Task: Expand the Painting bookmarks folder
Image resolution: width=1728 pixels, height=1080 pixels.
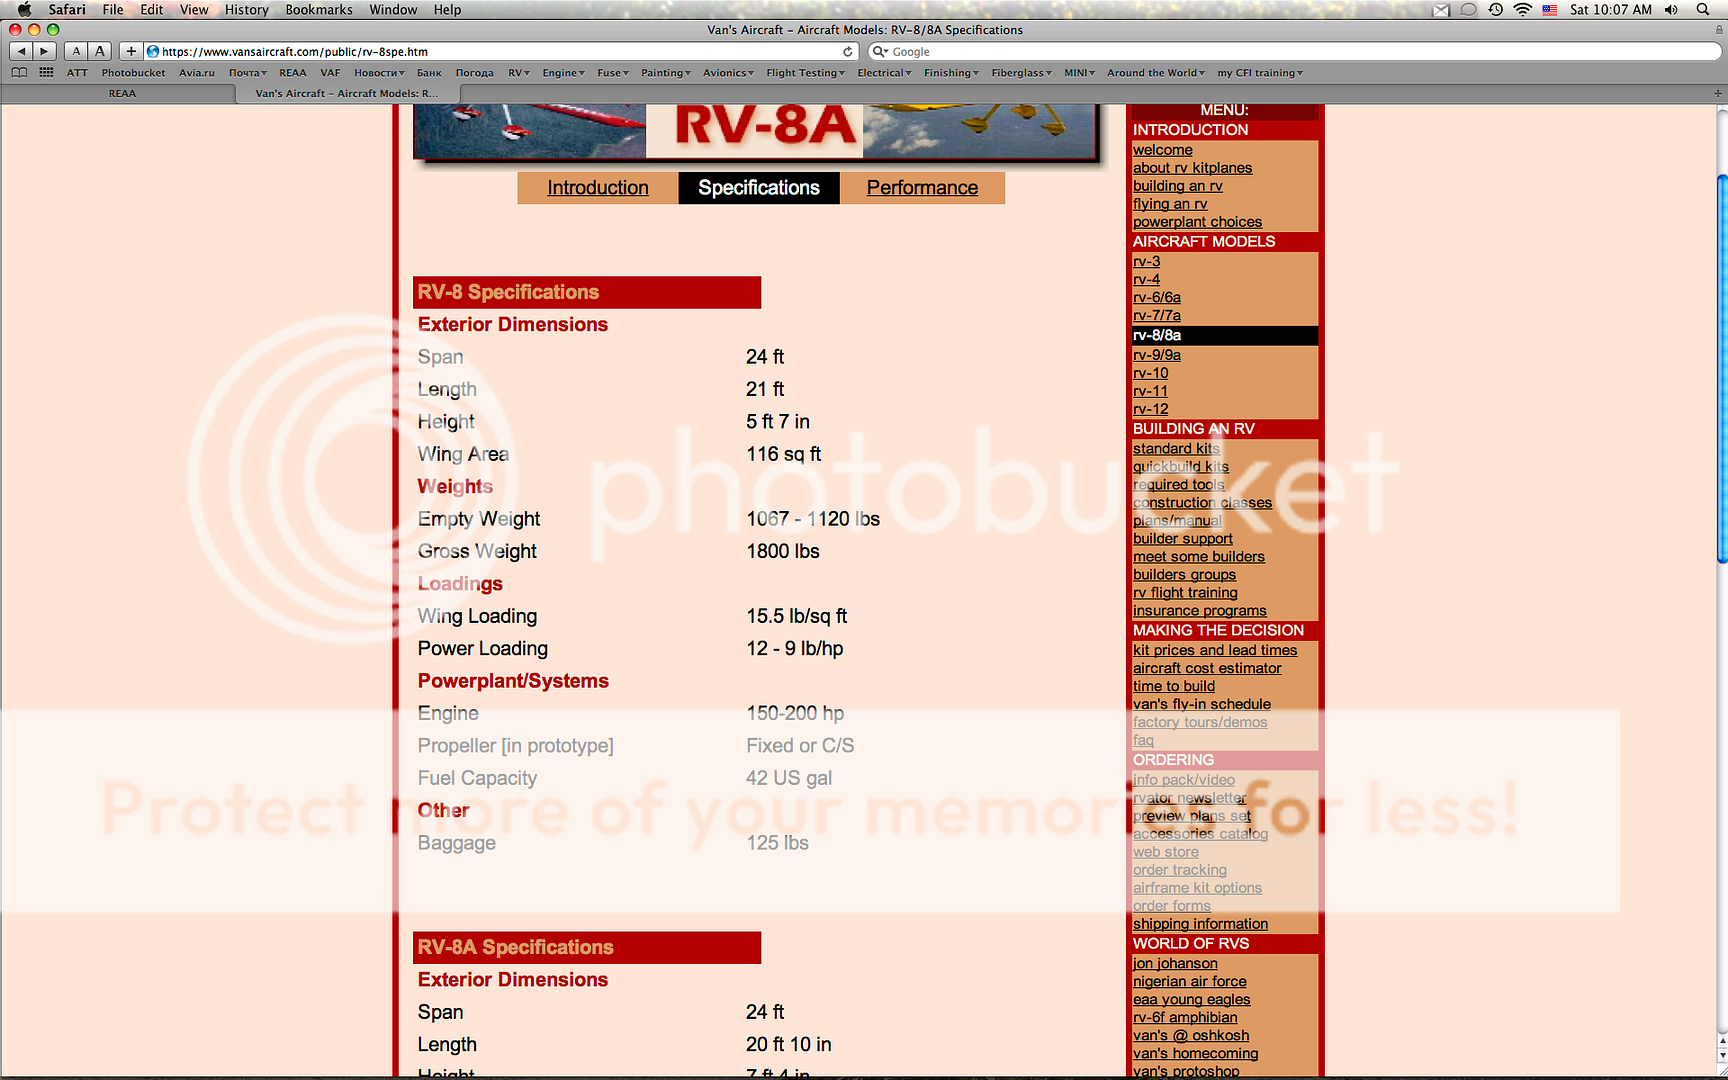Action: pyautogui.click(x=666, y=73)
